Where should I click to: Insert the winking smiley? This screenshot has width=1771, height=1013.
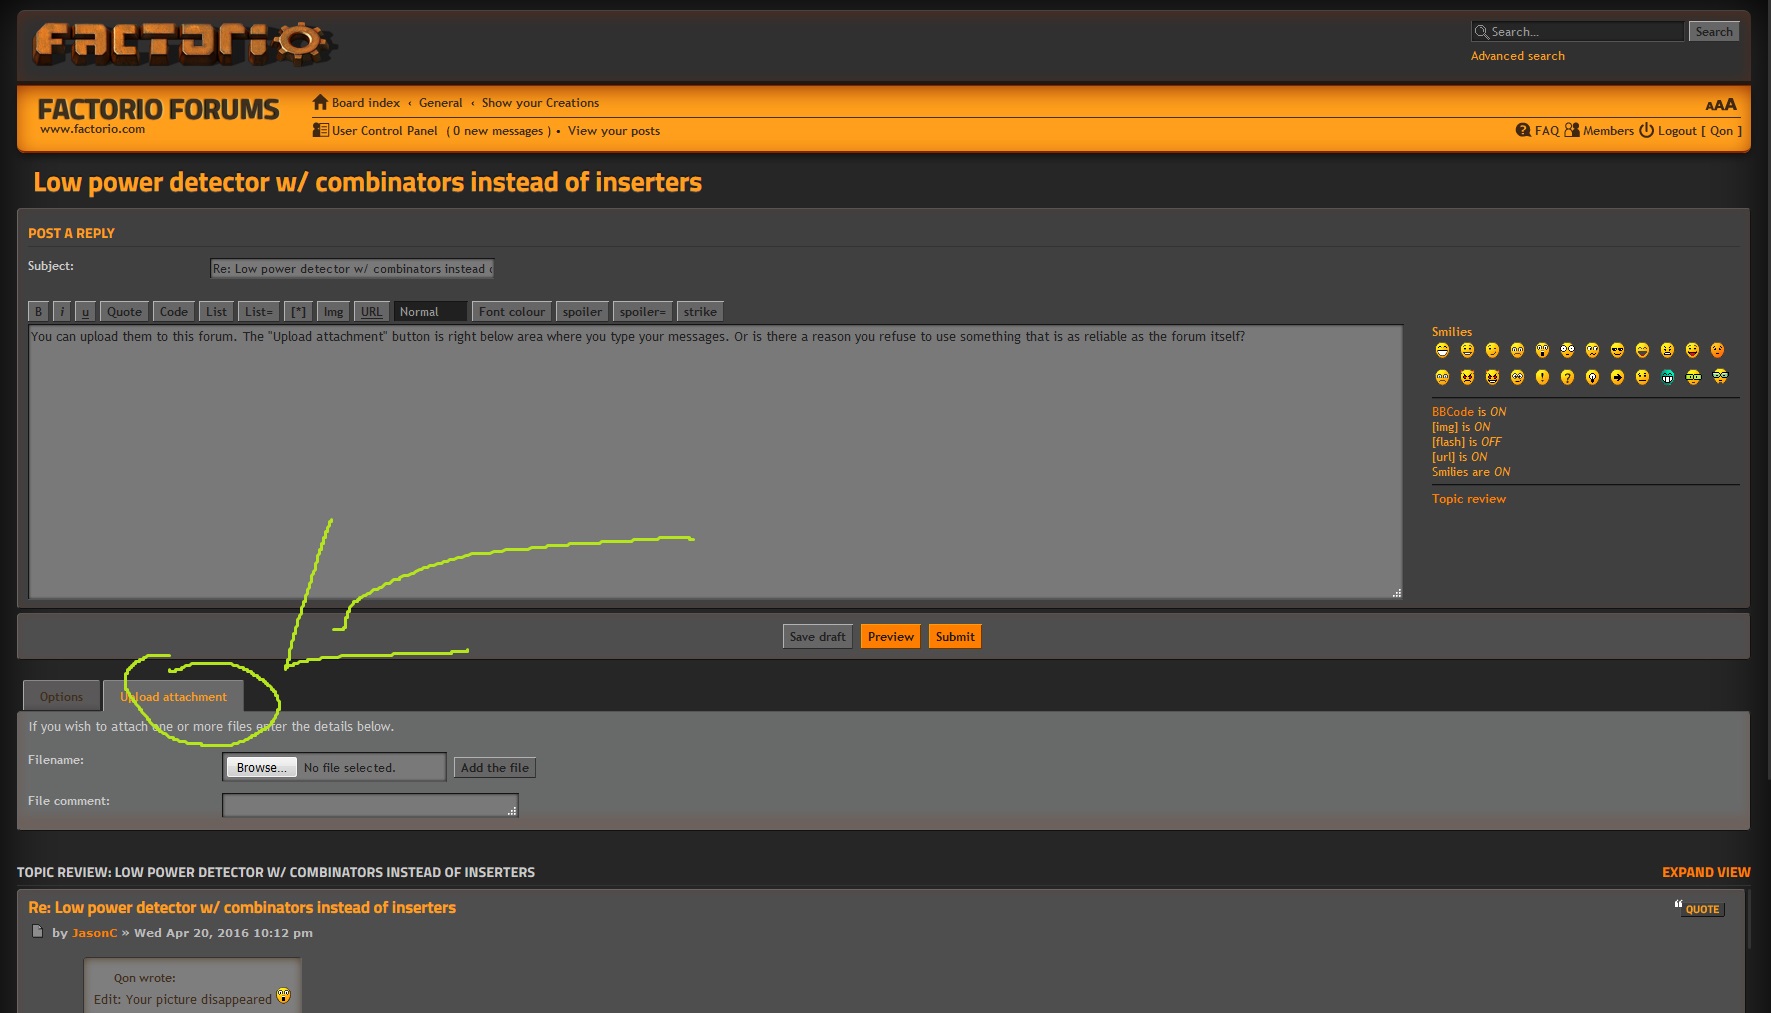1492,350
